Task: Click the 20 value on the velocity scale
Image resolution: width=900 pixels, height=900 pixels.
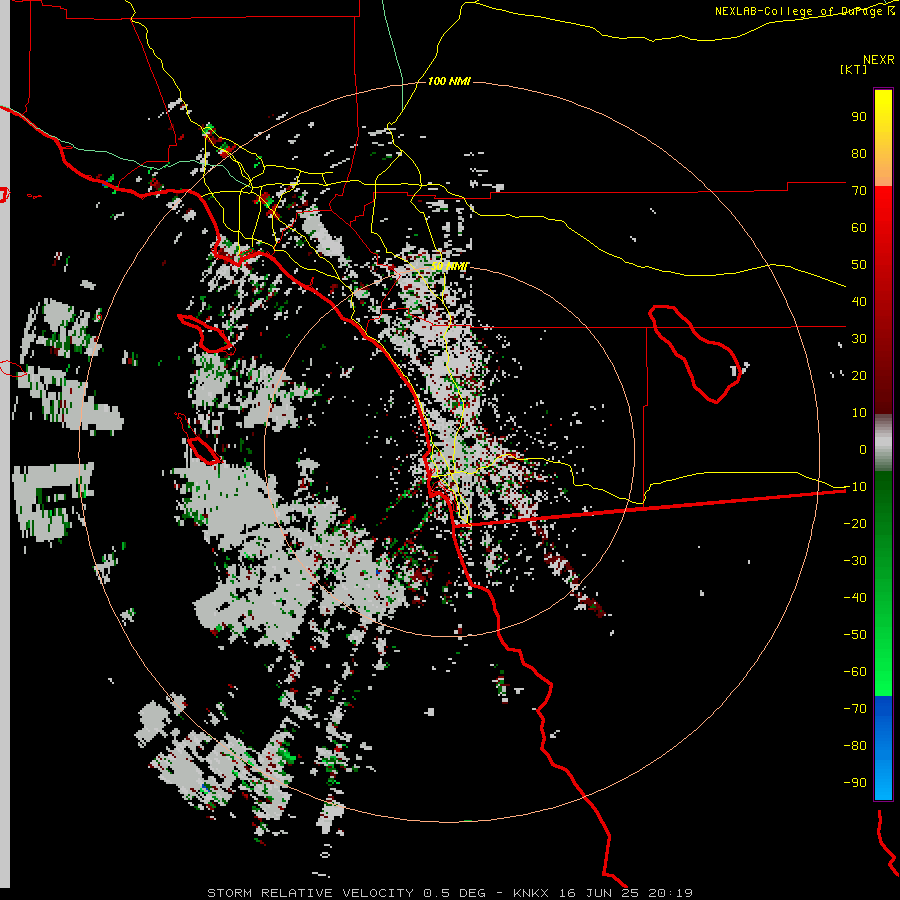Action: [859, 375]
